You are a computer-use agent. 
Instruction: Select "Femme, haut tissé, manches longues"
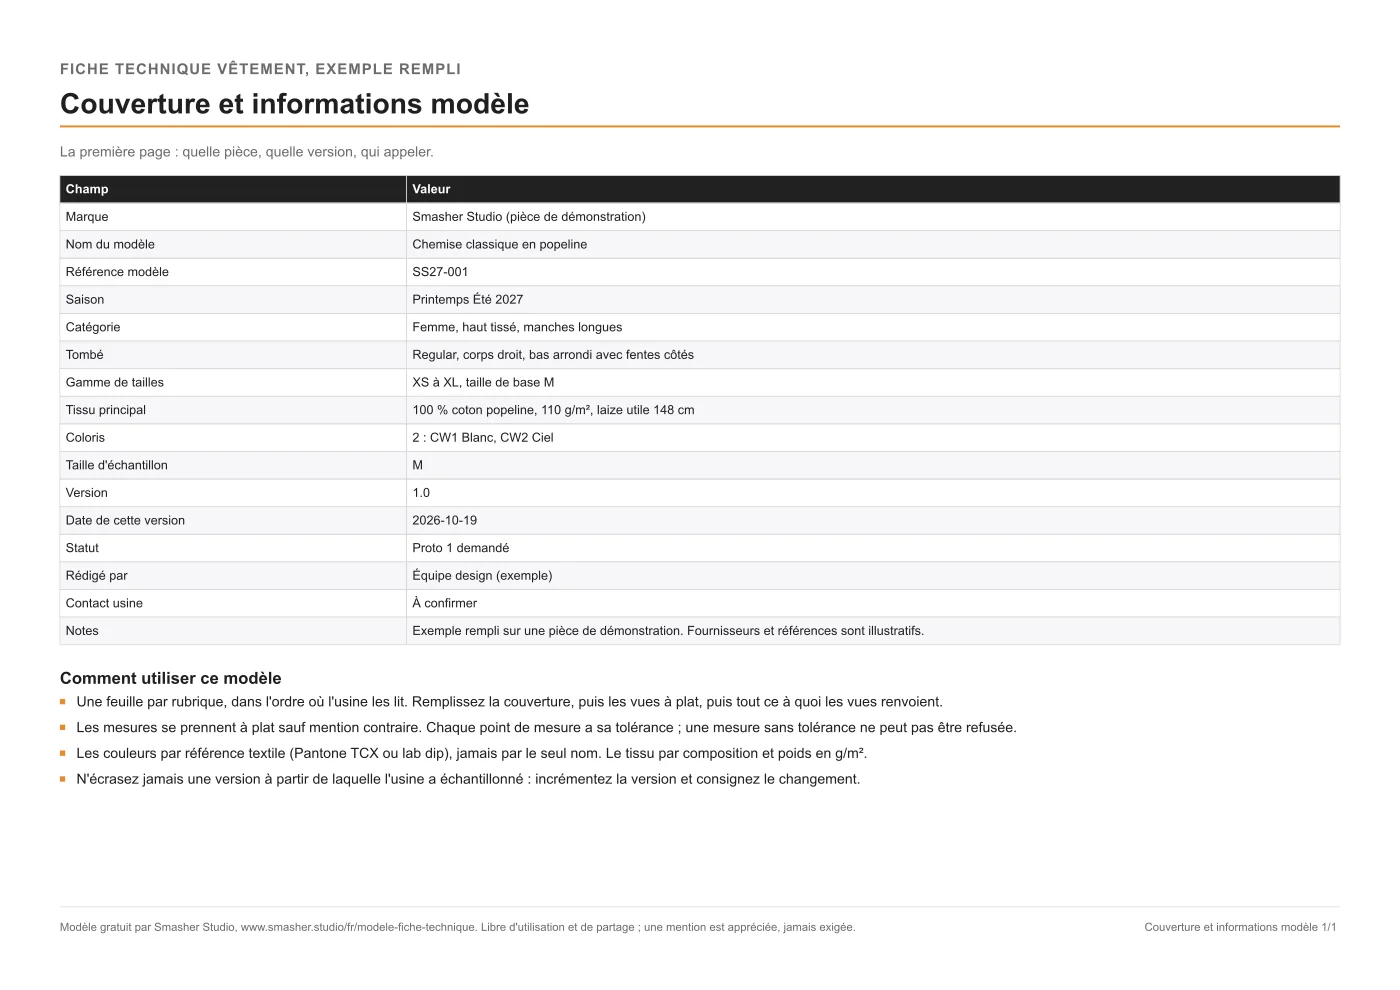coord(517,327)
